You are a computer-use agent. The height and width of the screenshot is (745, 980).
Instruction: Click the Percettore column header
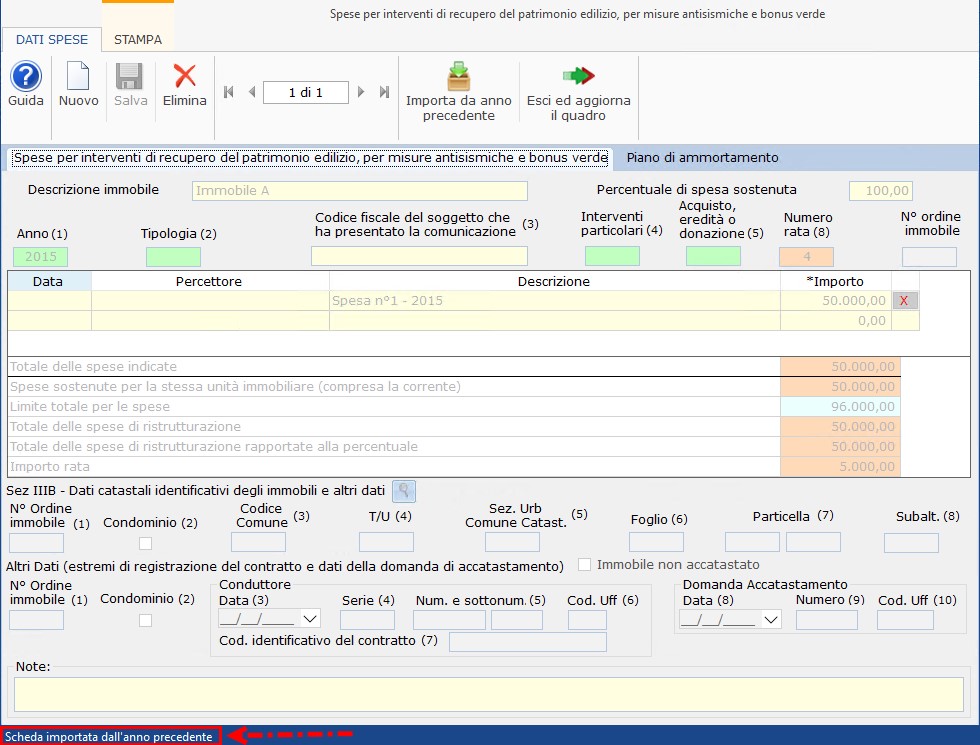click(210, 281)
